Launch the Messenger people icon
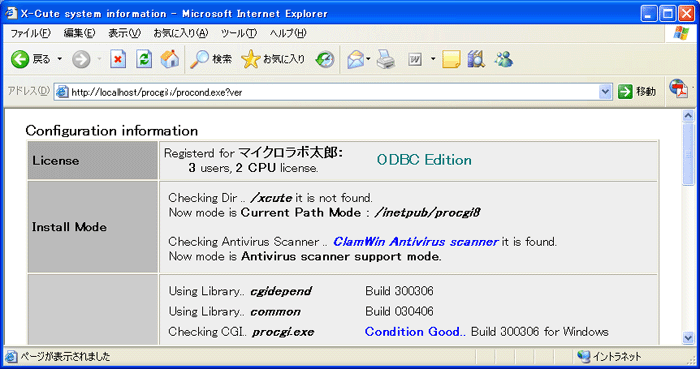Viewport: 700px width, 369px height. click(504, 59)
